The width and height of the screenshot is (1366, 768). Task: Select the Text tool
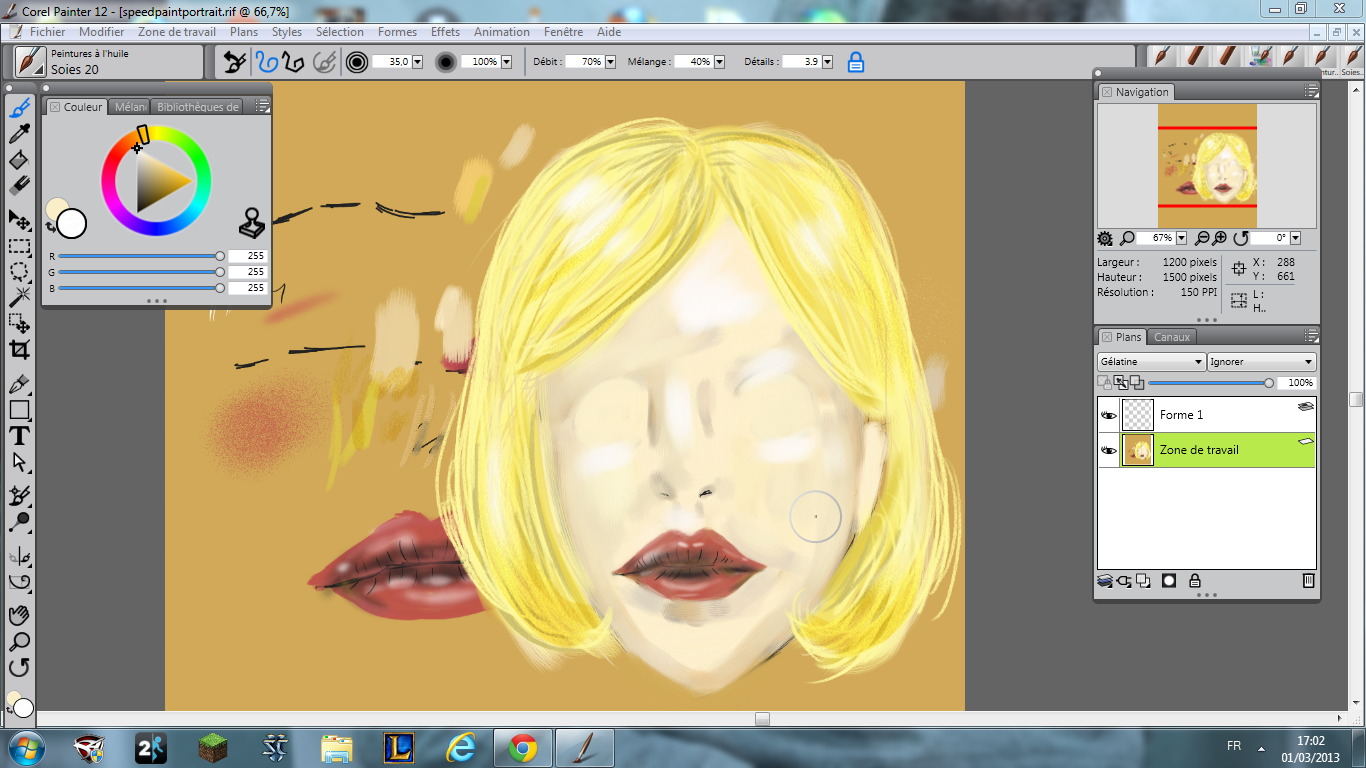tap(19, 436)
